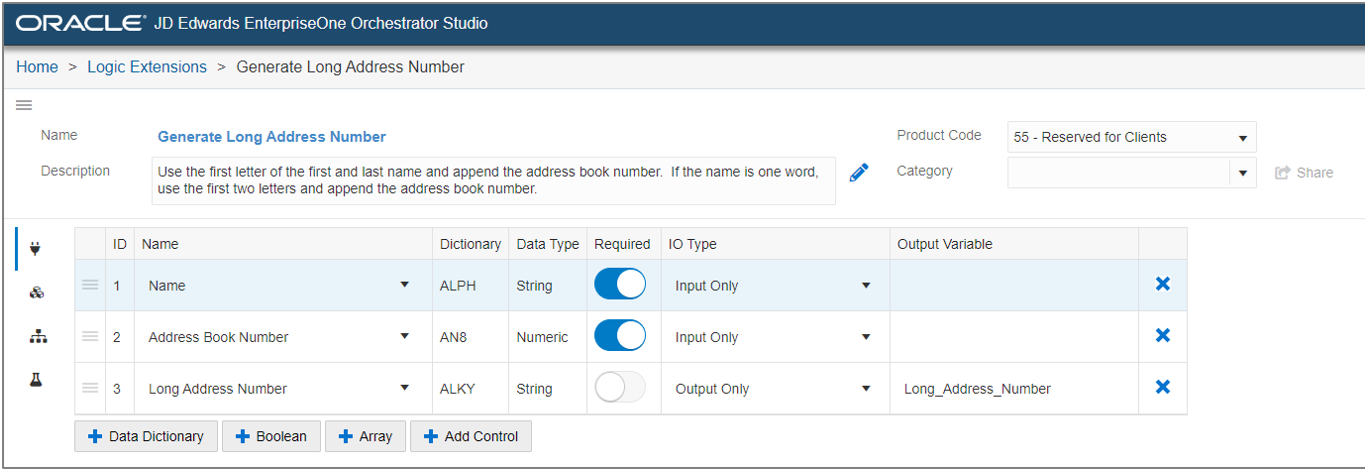Grab drag handle of Long Address Number row
Viewport: 1365px width, 472px height.
[90, 388]
